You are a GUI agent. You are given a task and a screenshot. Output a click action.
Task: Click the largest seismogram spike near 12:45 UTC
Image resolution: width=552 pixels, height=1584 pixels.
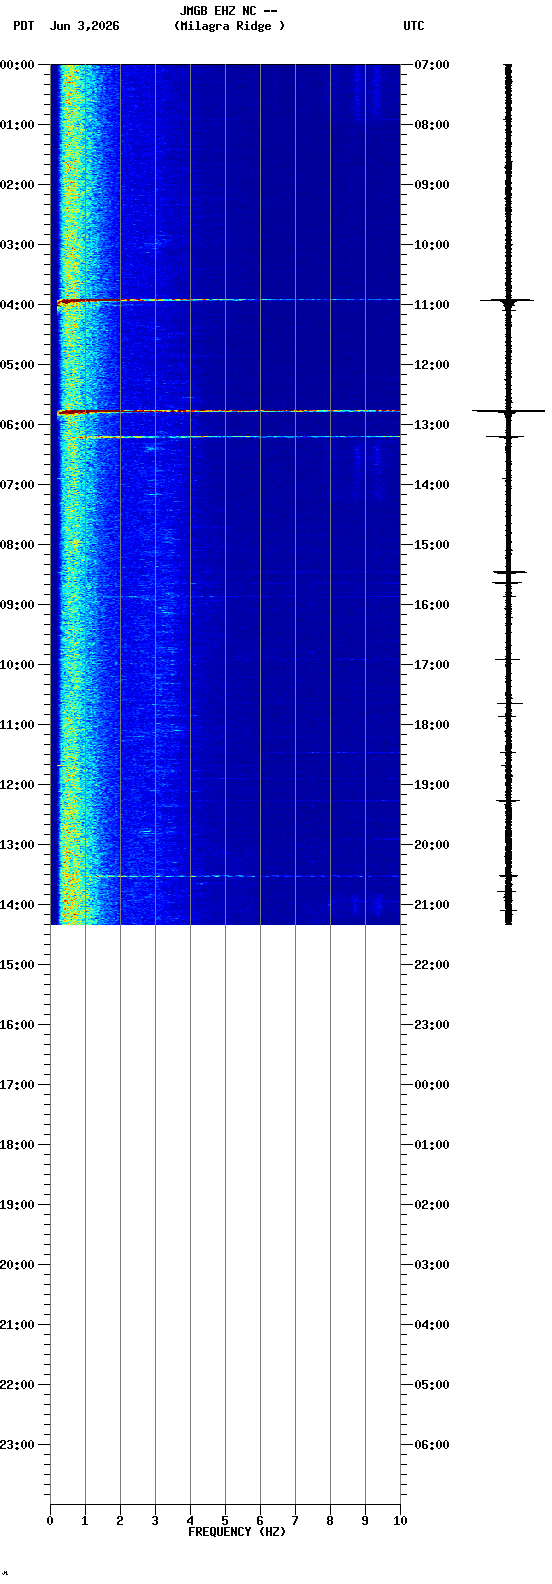click(x=509, y=411)
